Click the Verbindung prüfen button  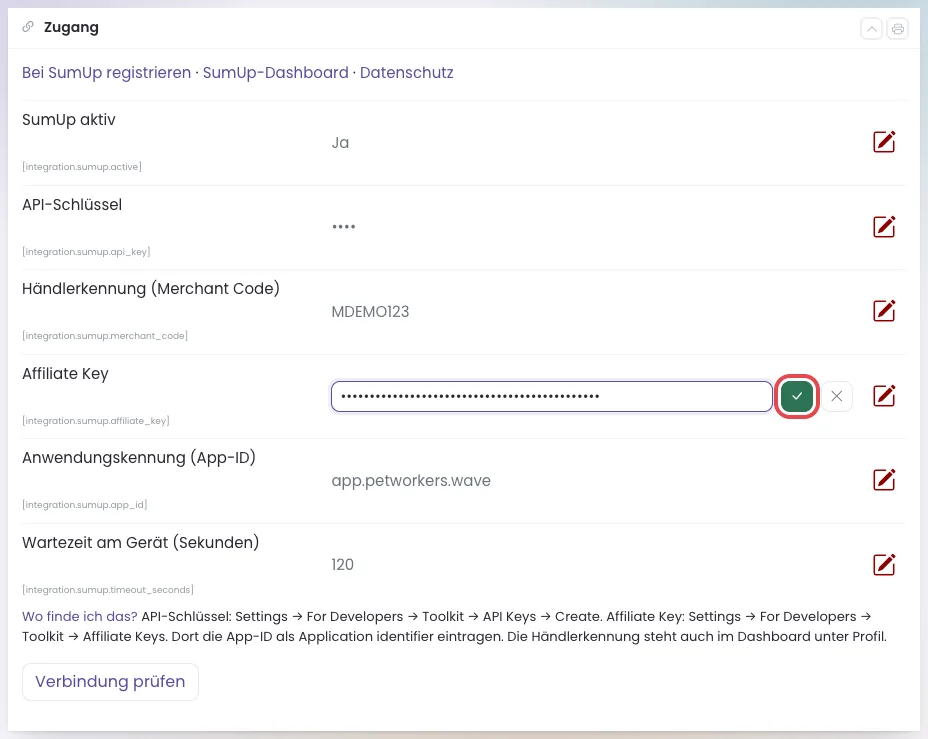pyautogui.click(x=110, y=682)
